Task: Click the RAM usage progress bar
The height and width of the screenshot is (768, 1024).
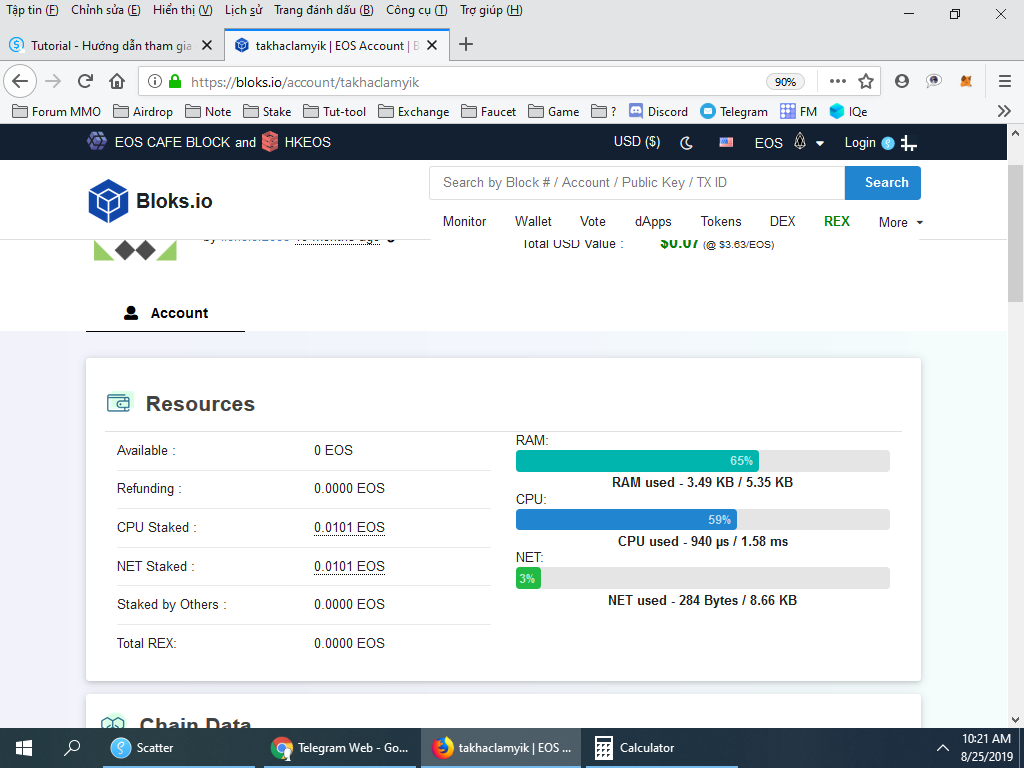Action: (702, 461)
